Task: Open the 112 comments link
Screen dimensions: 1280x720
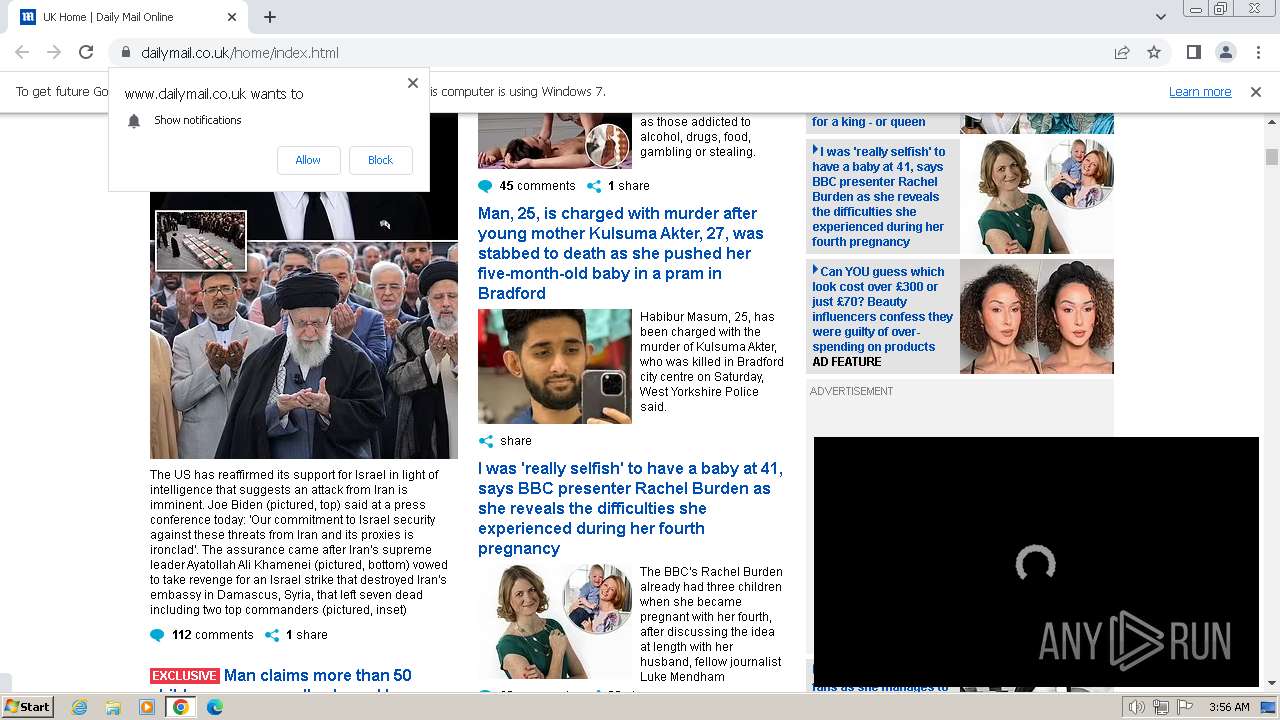Action: [212, 635]
